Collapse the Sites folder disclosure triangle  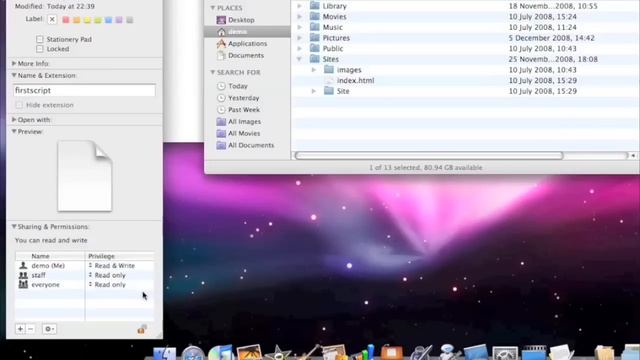click(300, 59)
